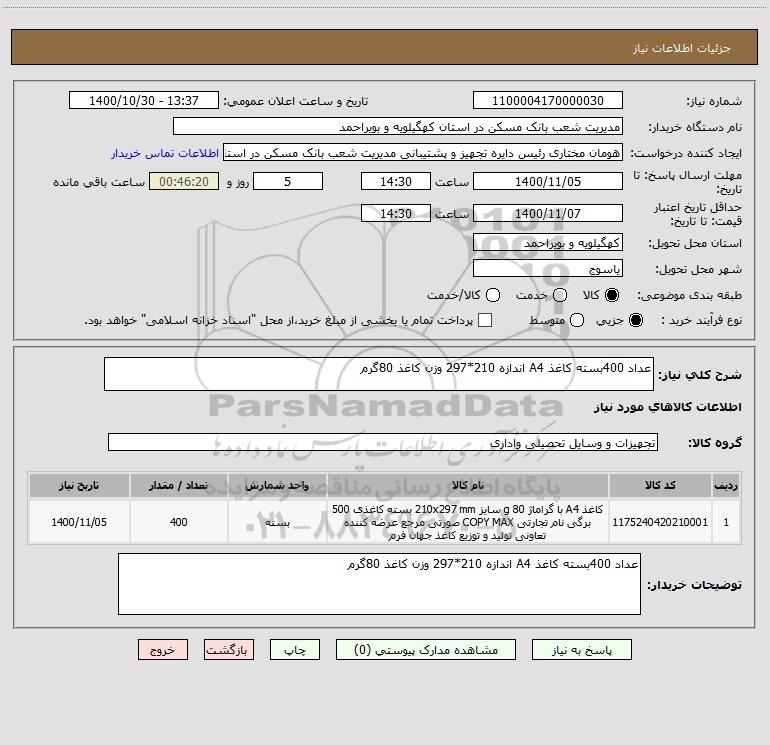Click the delivery city field یاسوج
770x745 pixels.
(548, 268)
